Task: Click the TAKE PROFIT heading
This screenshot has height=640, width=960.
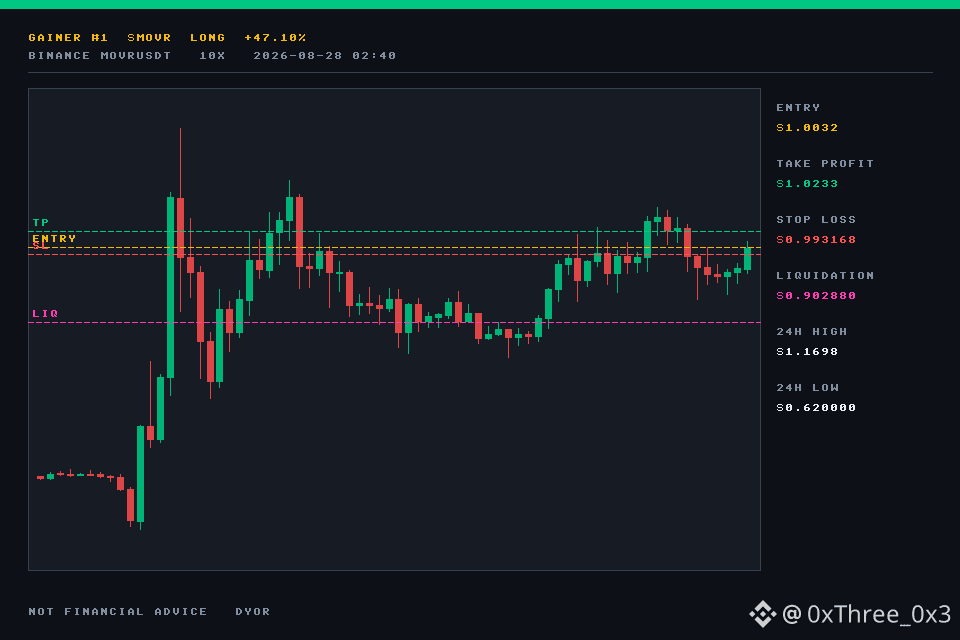Action: (825, 164)
